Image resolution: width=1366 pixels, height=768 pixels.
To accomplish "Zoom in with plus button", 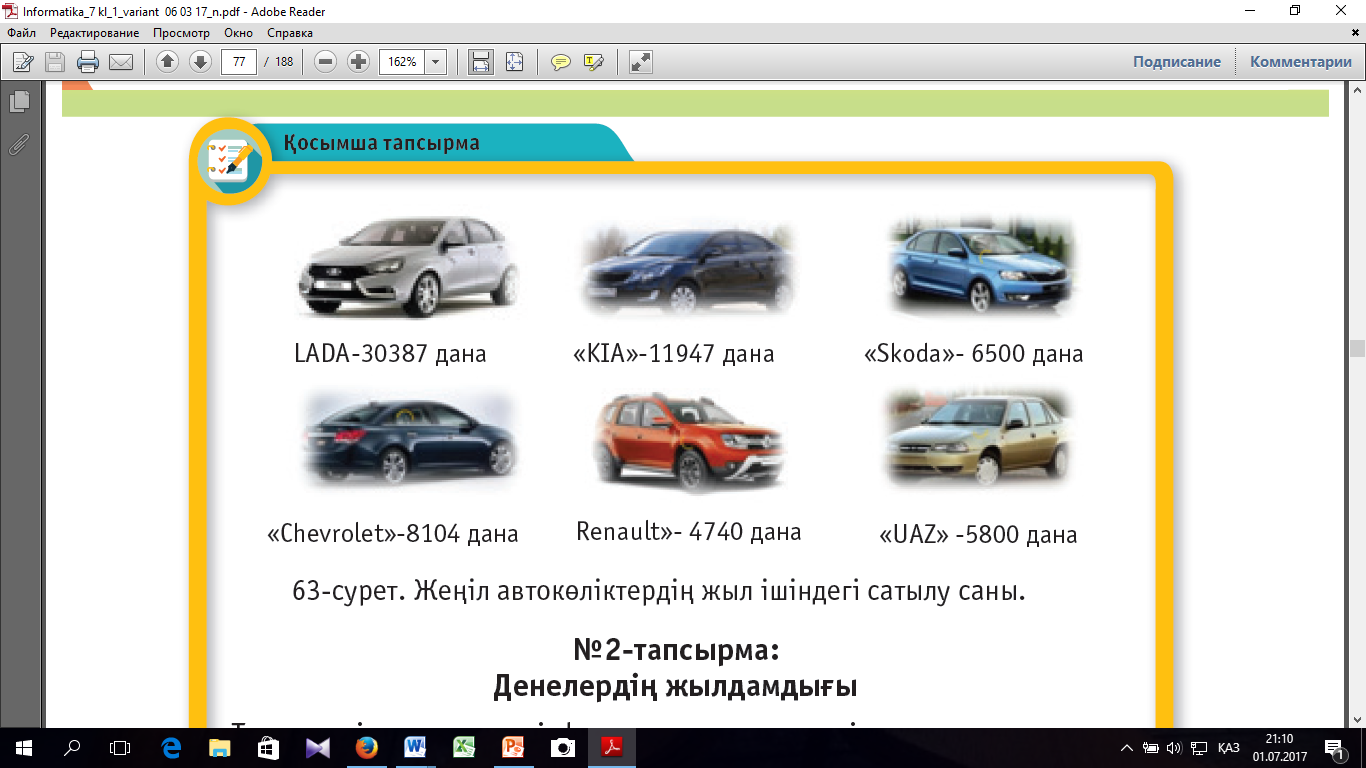I will (x=358, y=62).
